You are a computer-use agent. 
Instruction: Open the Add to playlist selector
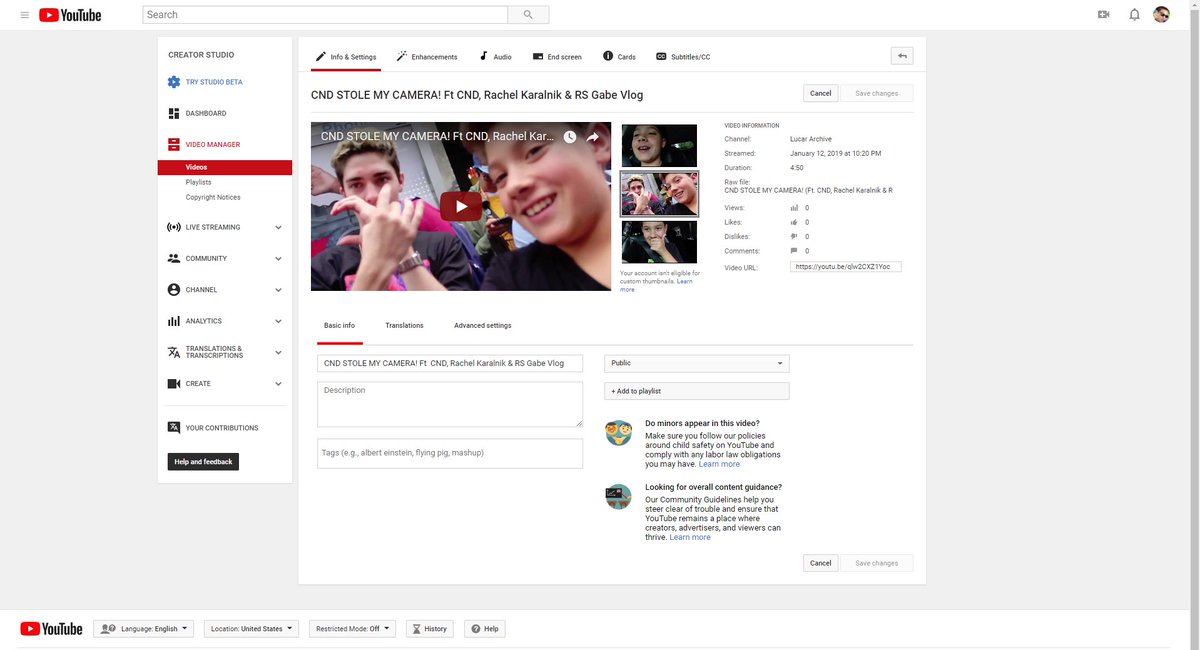coord(697,391)
